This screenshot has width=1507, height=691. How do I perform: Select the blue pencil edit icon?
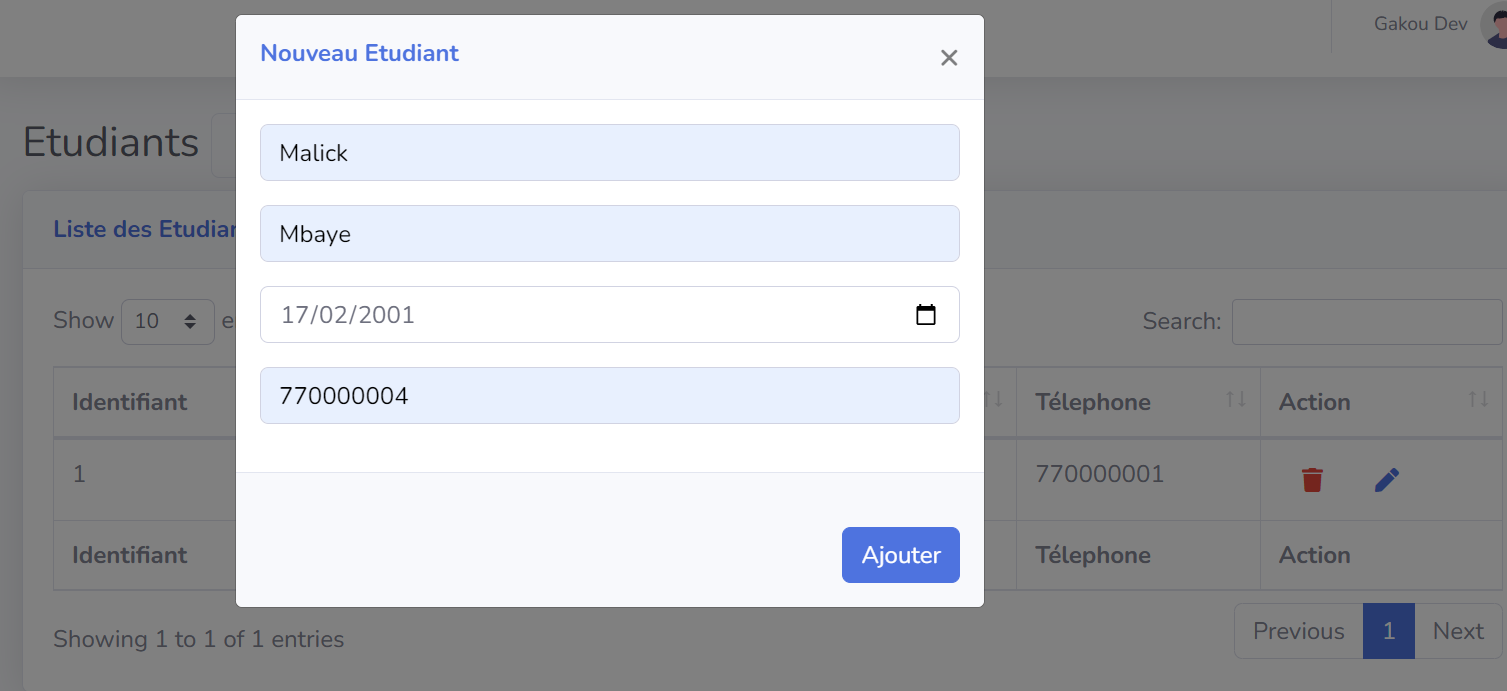click(x=1387, y=479)
